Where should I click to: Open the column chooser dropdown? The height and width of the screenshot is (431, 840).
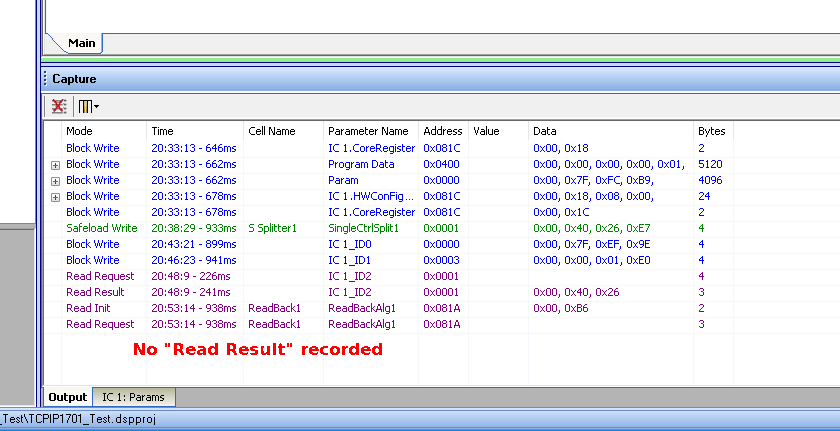pos(88,107)
